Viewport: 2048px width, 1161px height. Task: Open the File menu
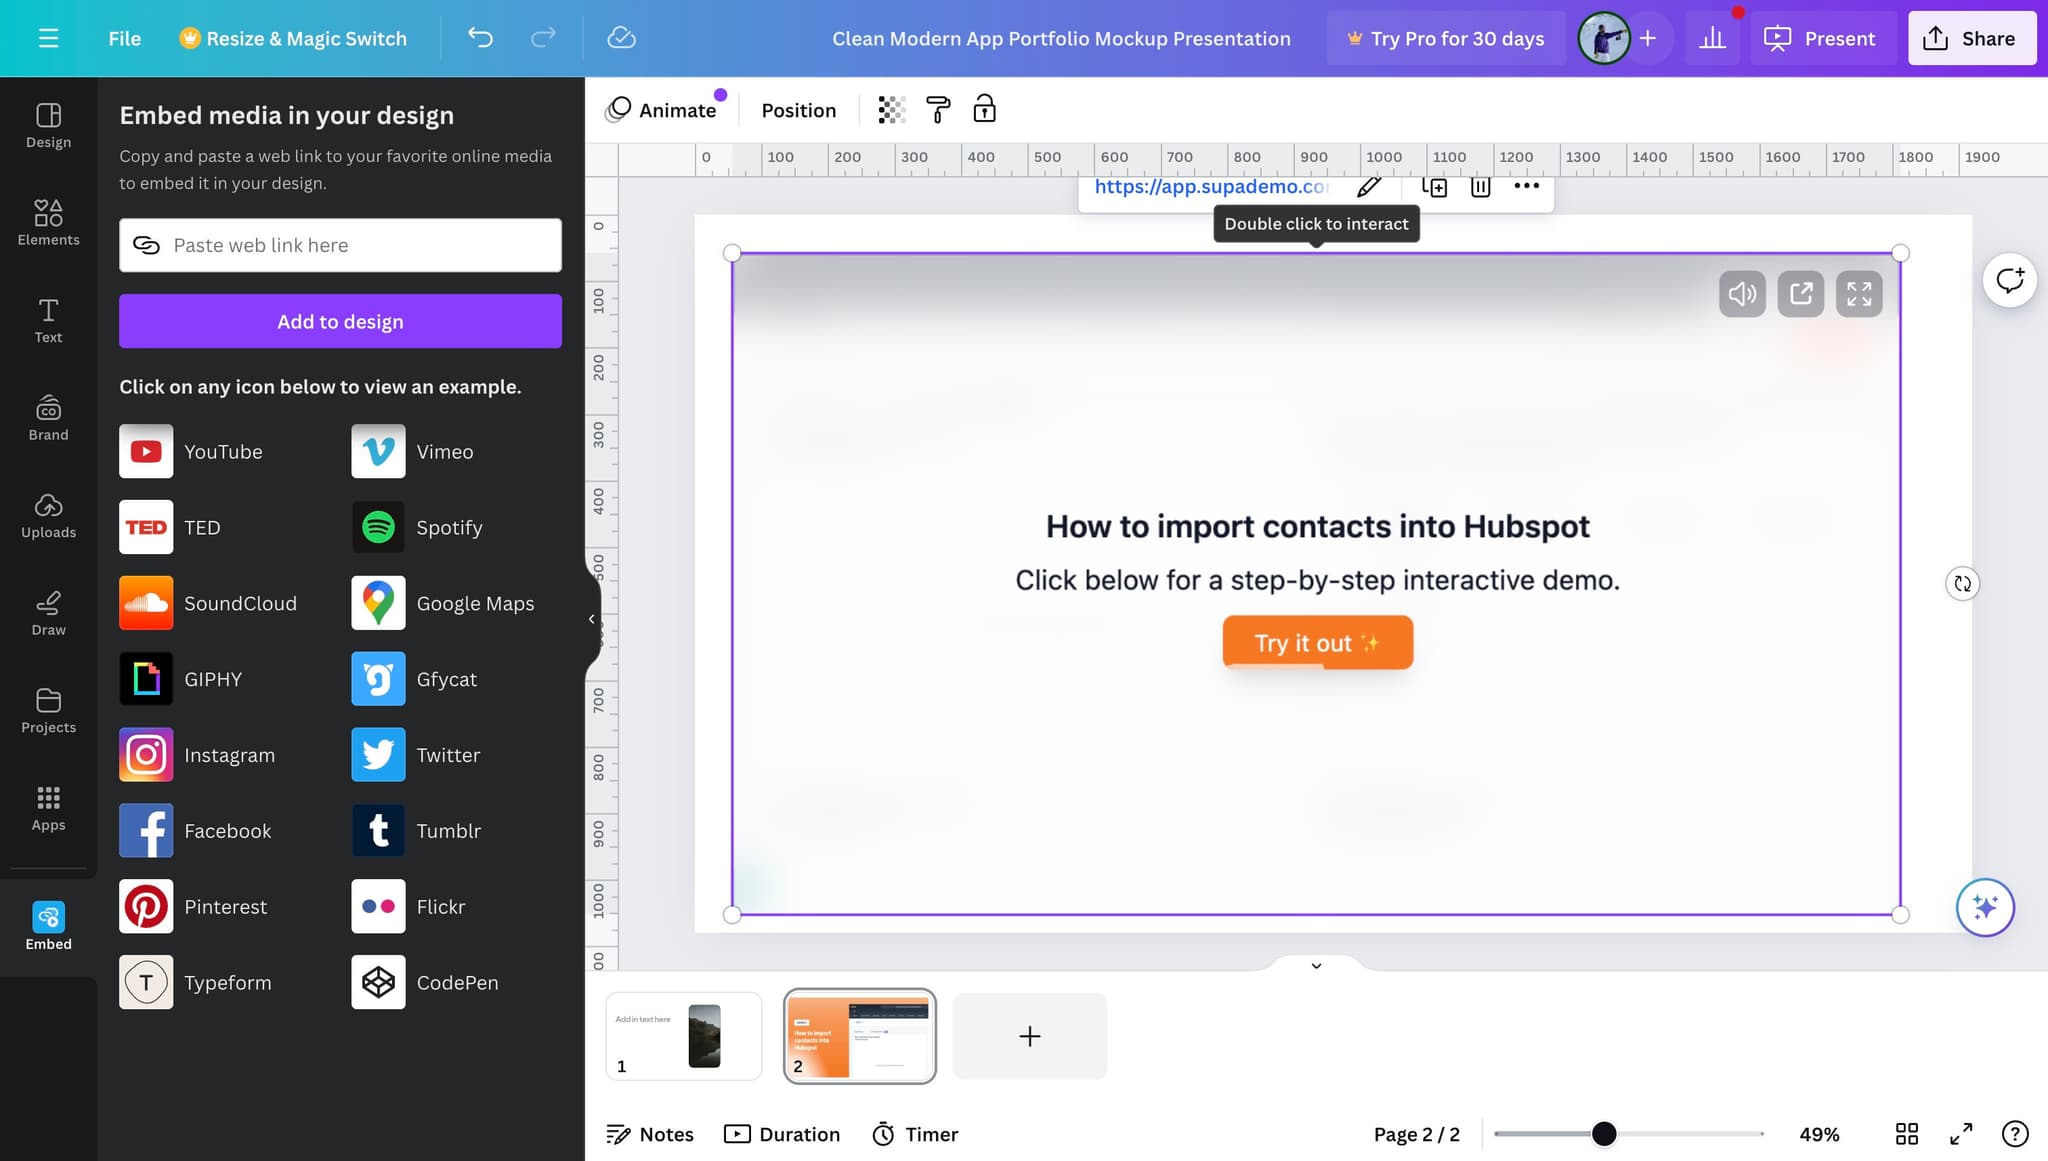tap(124, 38)
